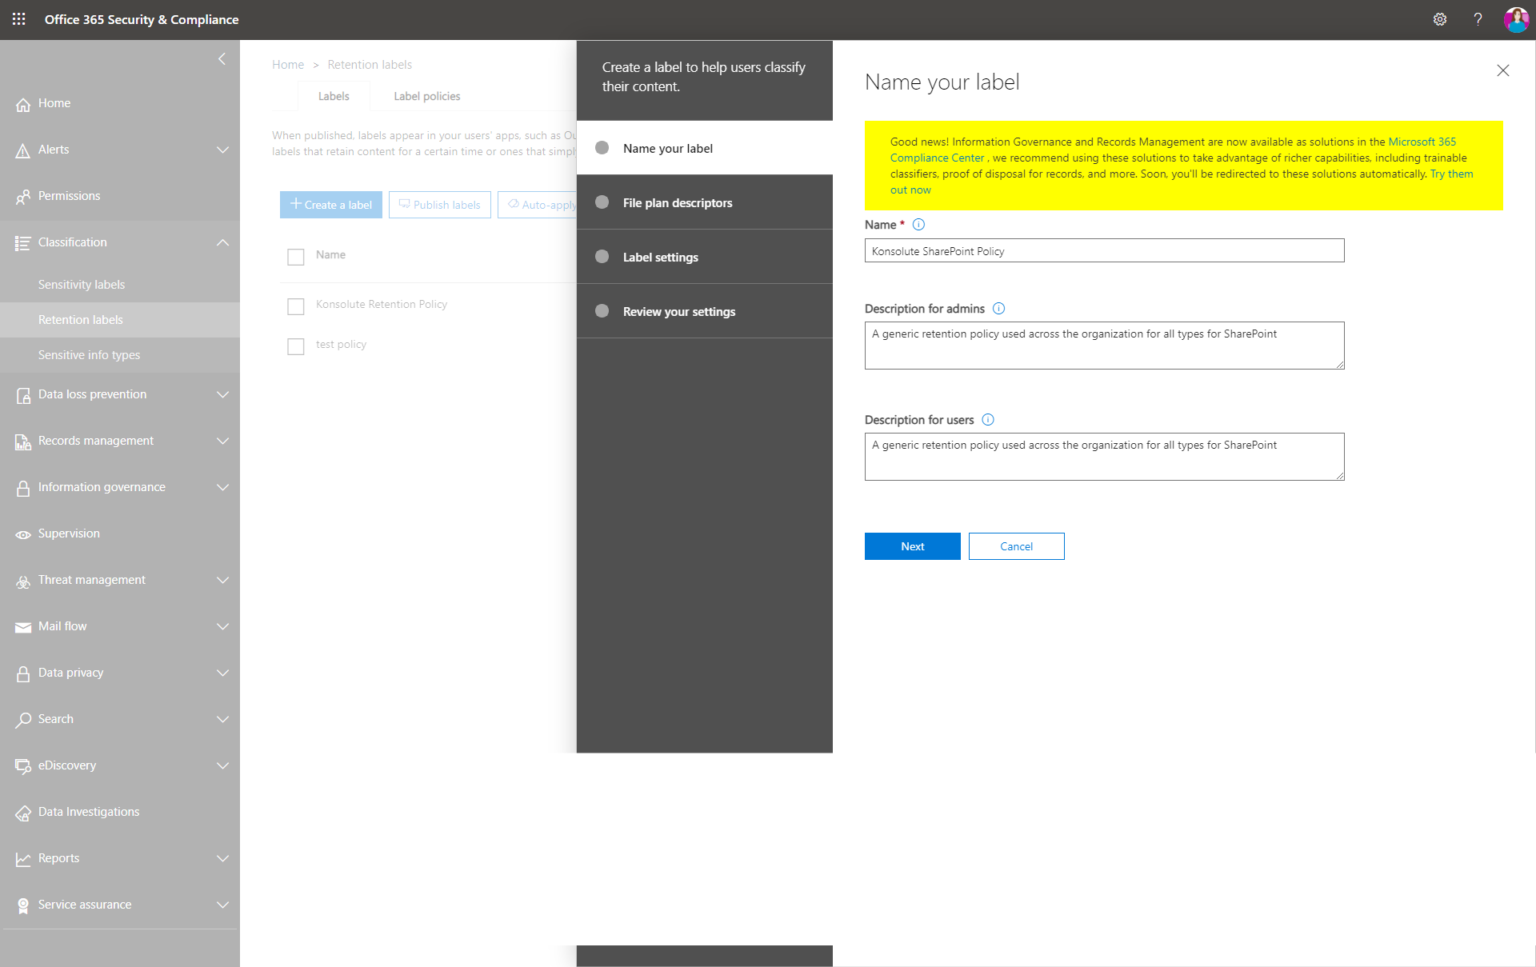Collapse the left navigation pane

222,58
